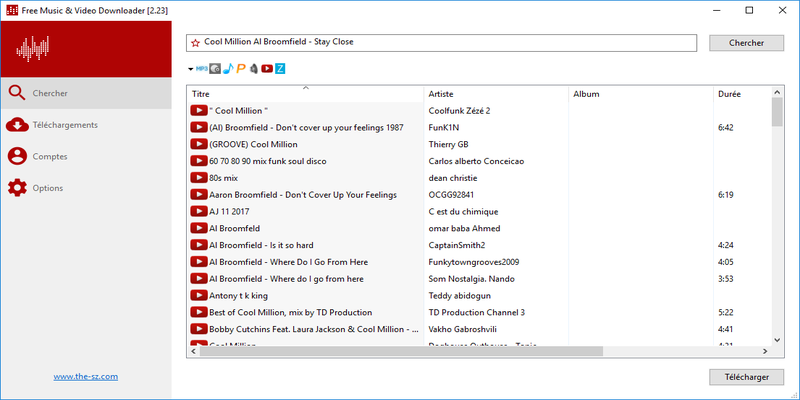Click the vertical scrollbar up arrow
Viewport: 800px width, 400px height.
pyautogui.click(x=777, y=92)
